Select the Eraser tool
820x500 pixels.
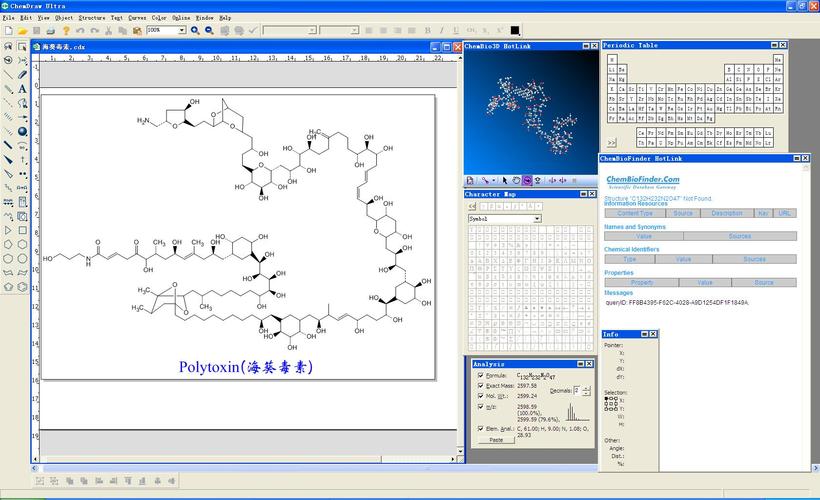pos(22,75)
